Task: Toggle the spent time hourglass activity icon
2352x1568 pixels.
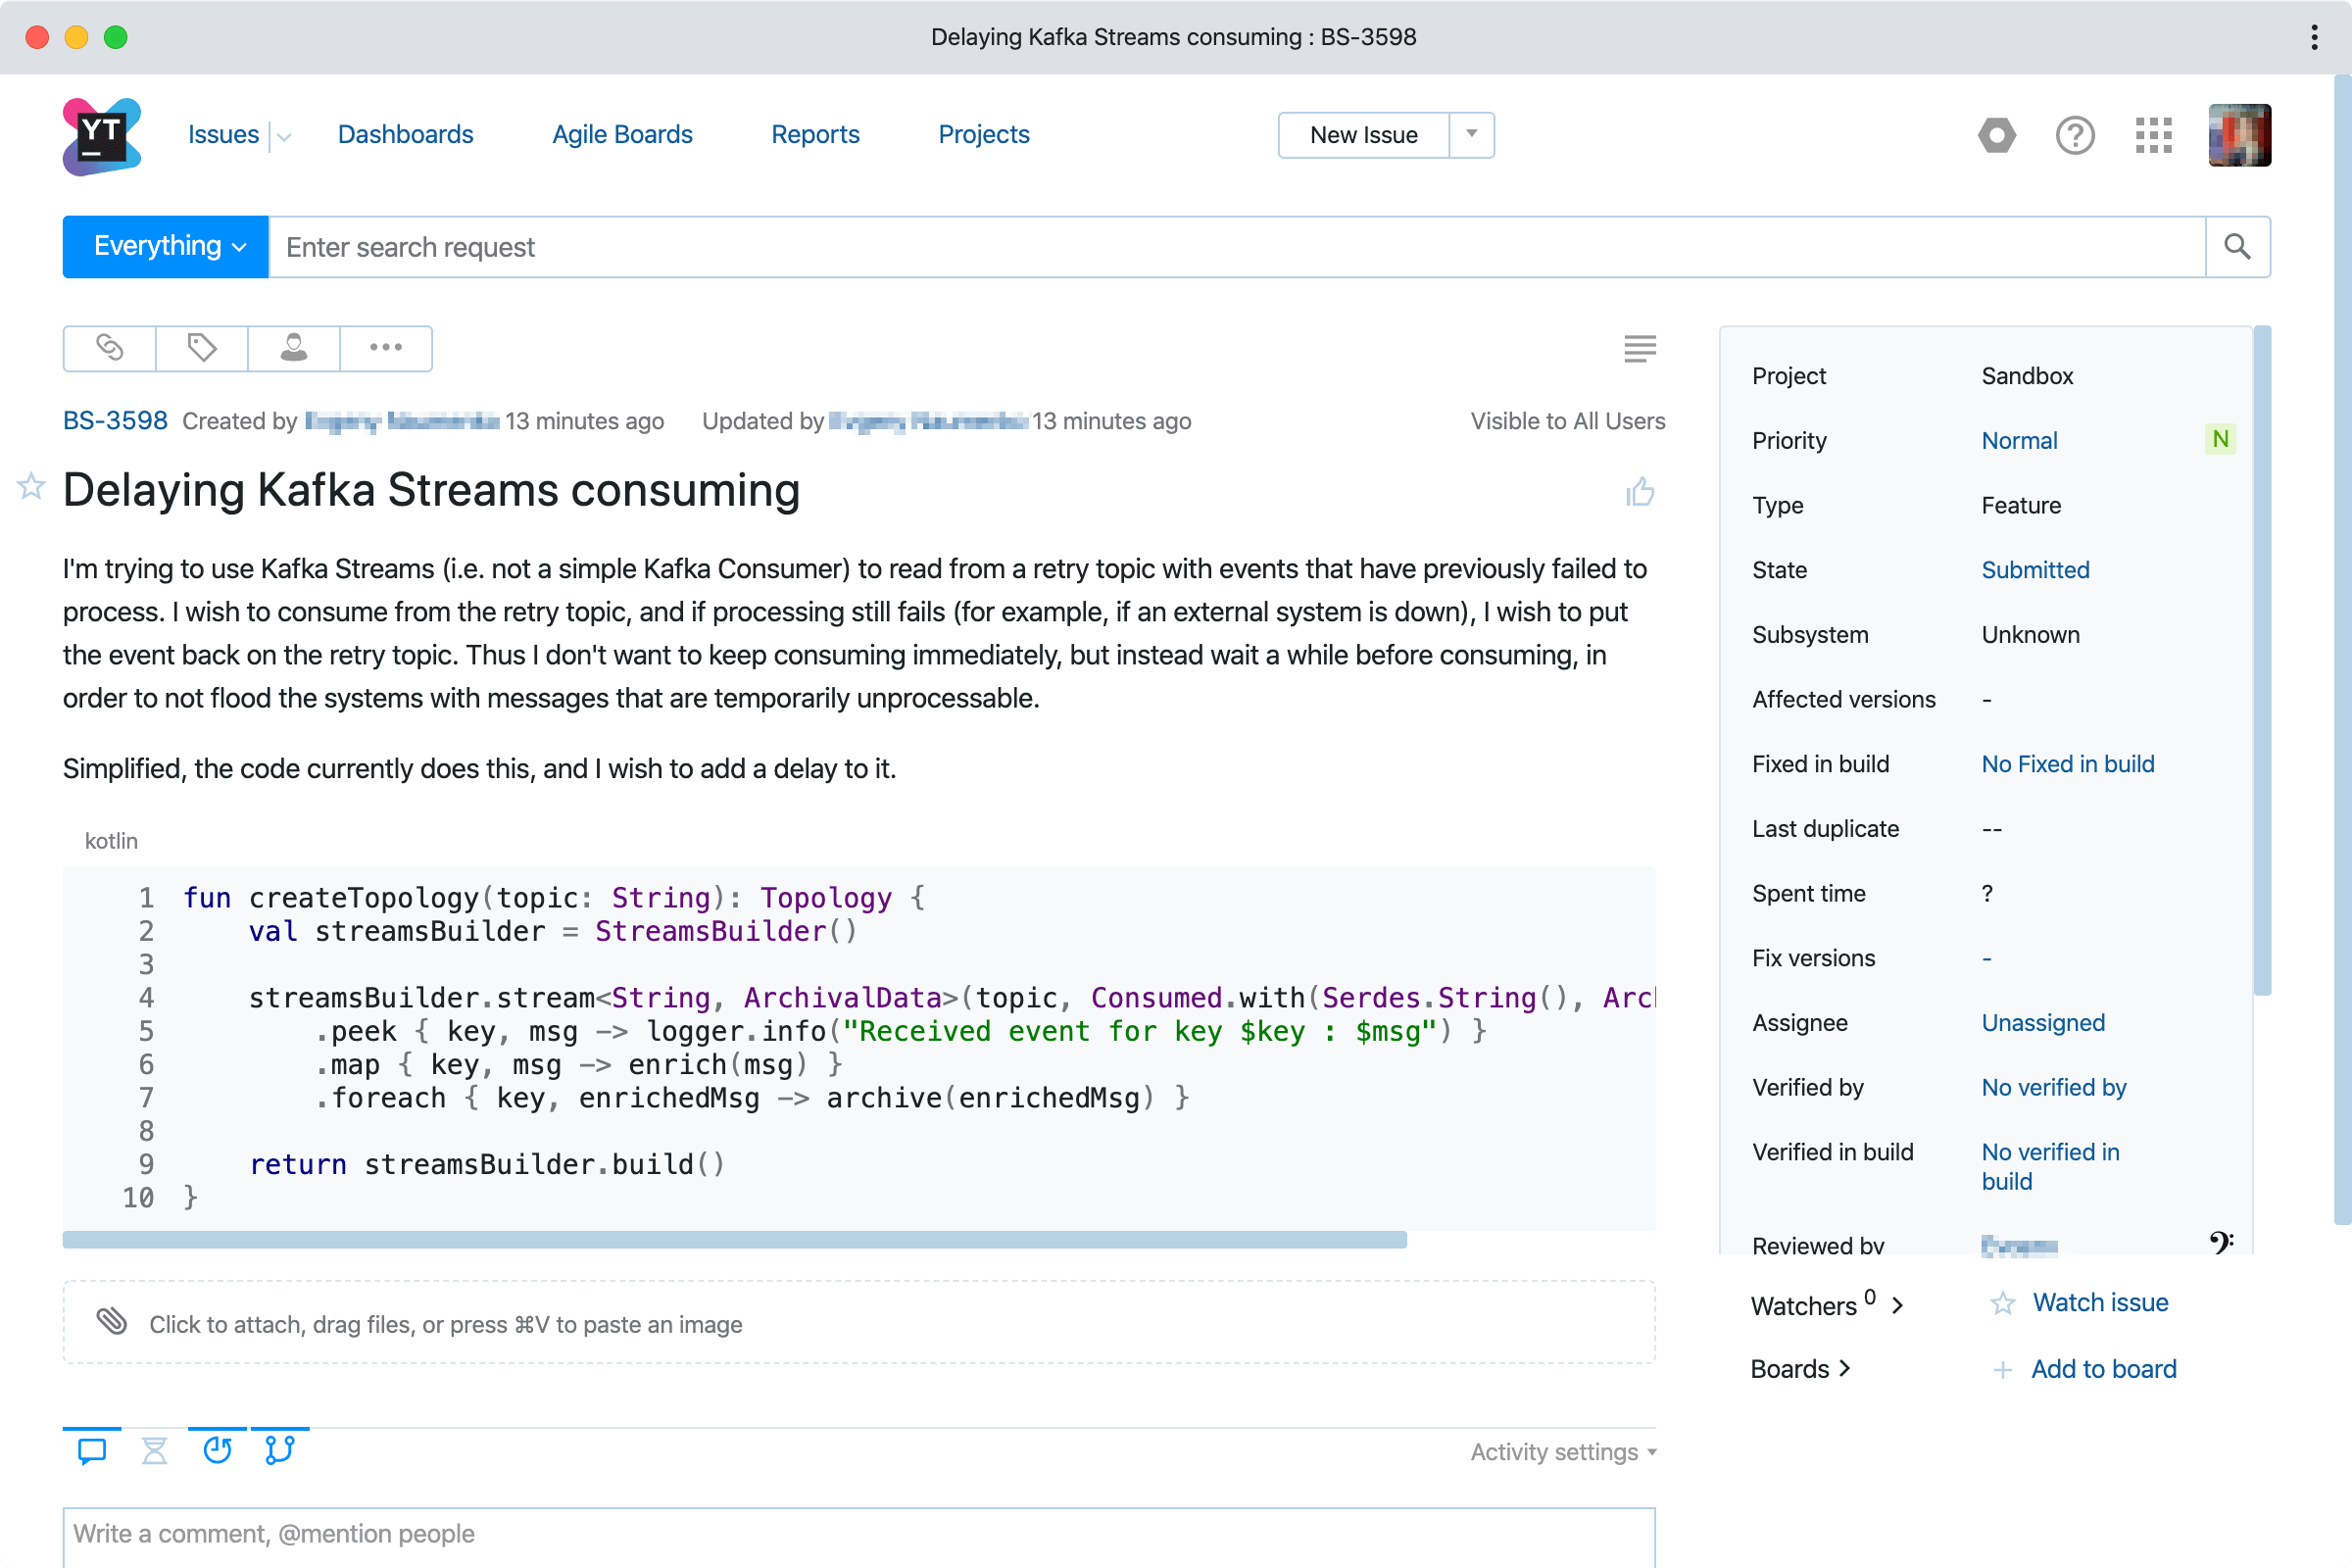Action: click(x=154, y=1450)
